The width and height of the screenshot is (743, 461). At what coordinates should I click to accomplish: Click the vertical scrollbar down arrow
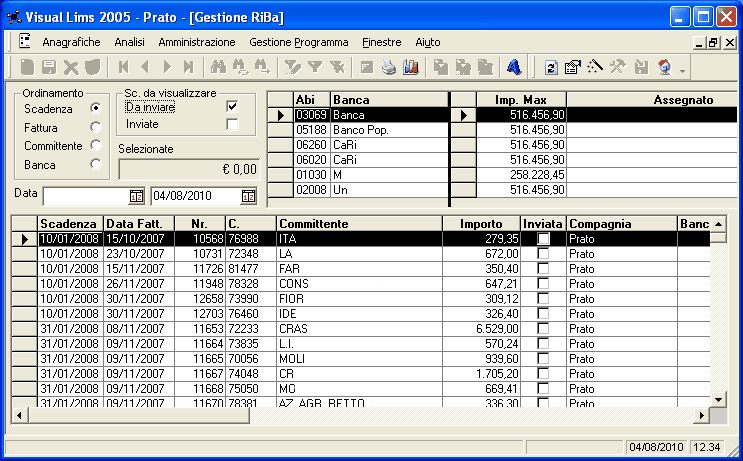coord(718,400)
